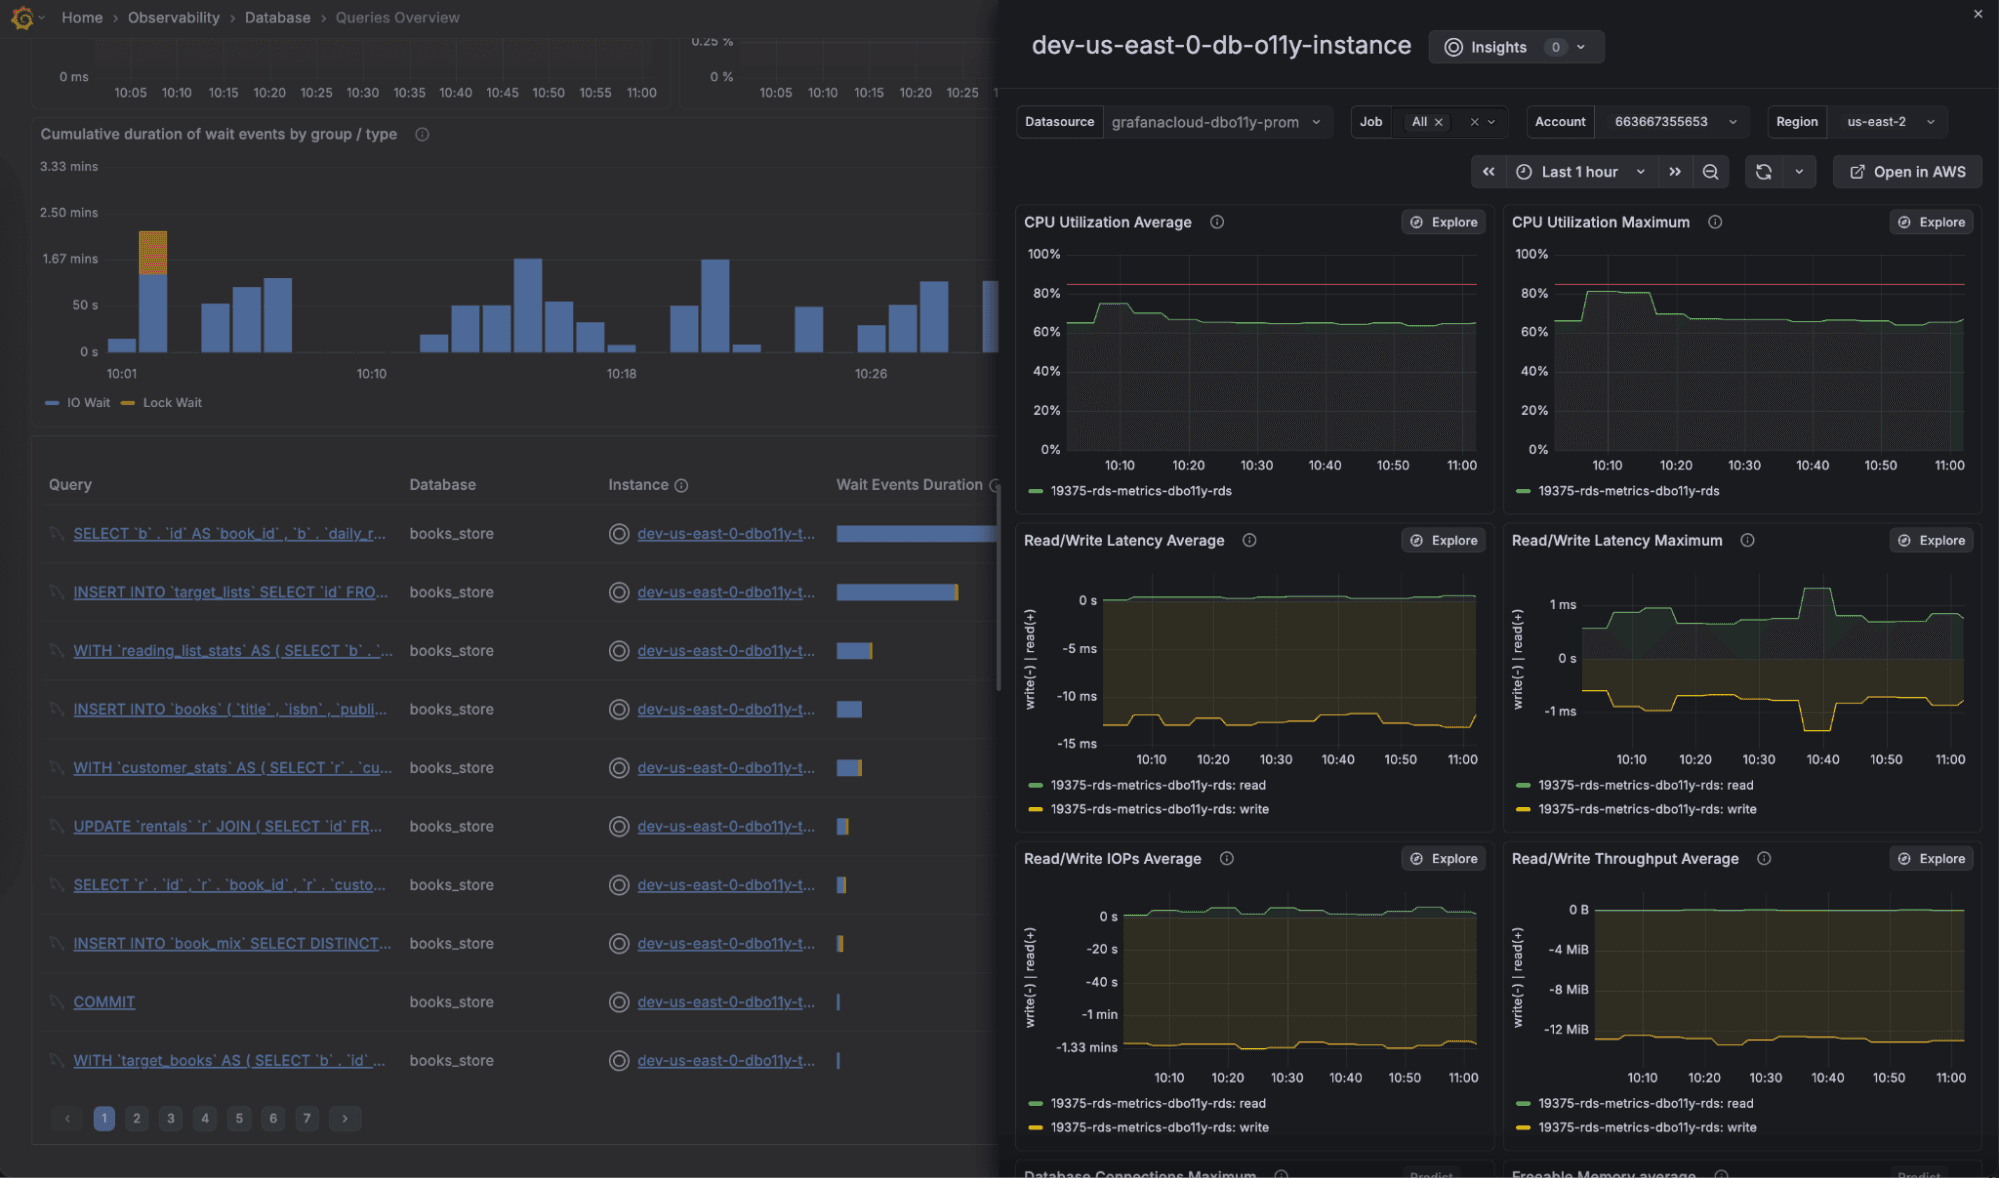Viewport: 1999px width, 1179px height.
Task: Click the refresh dashboard icon
Action: click(1763, 171)
